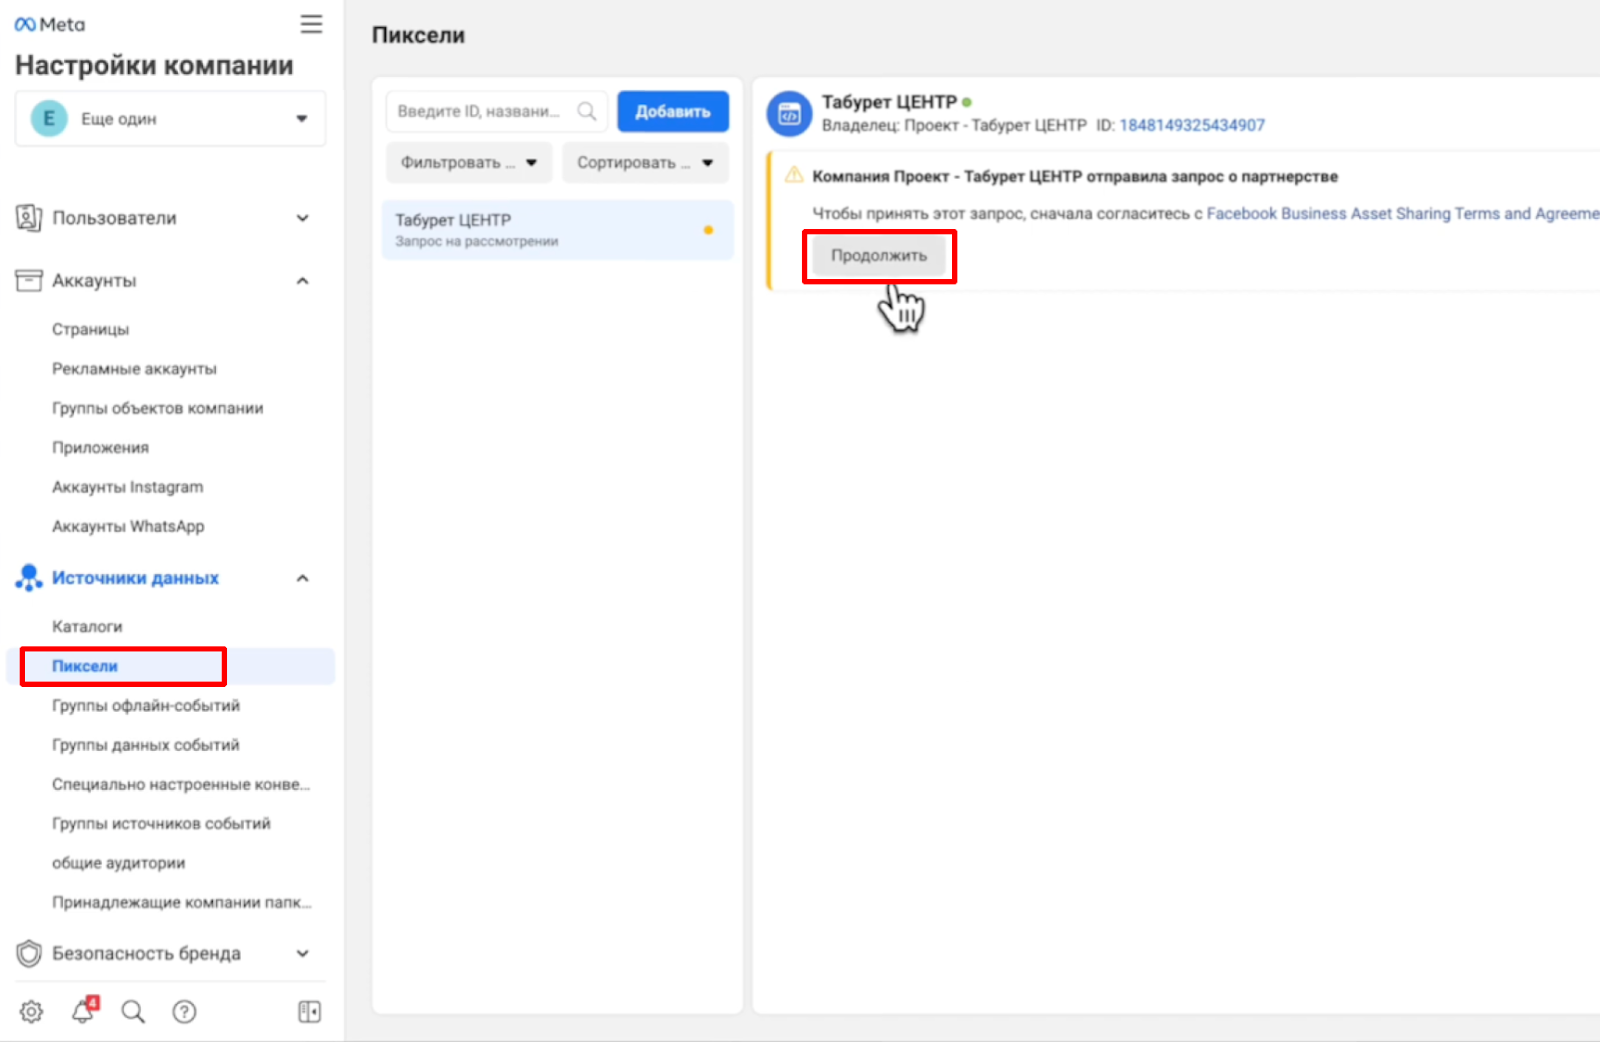1600x1042 pixels.
Task: Open Специально настроенные конверсии item
Action: (181, 784)
